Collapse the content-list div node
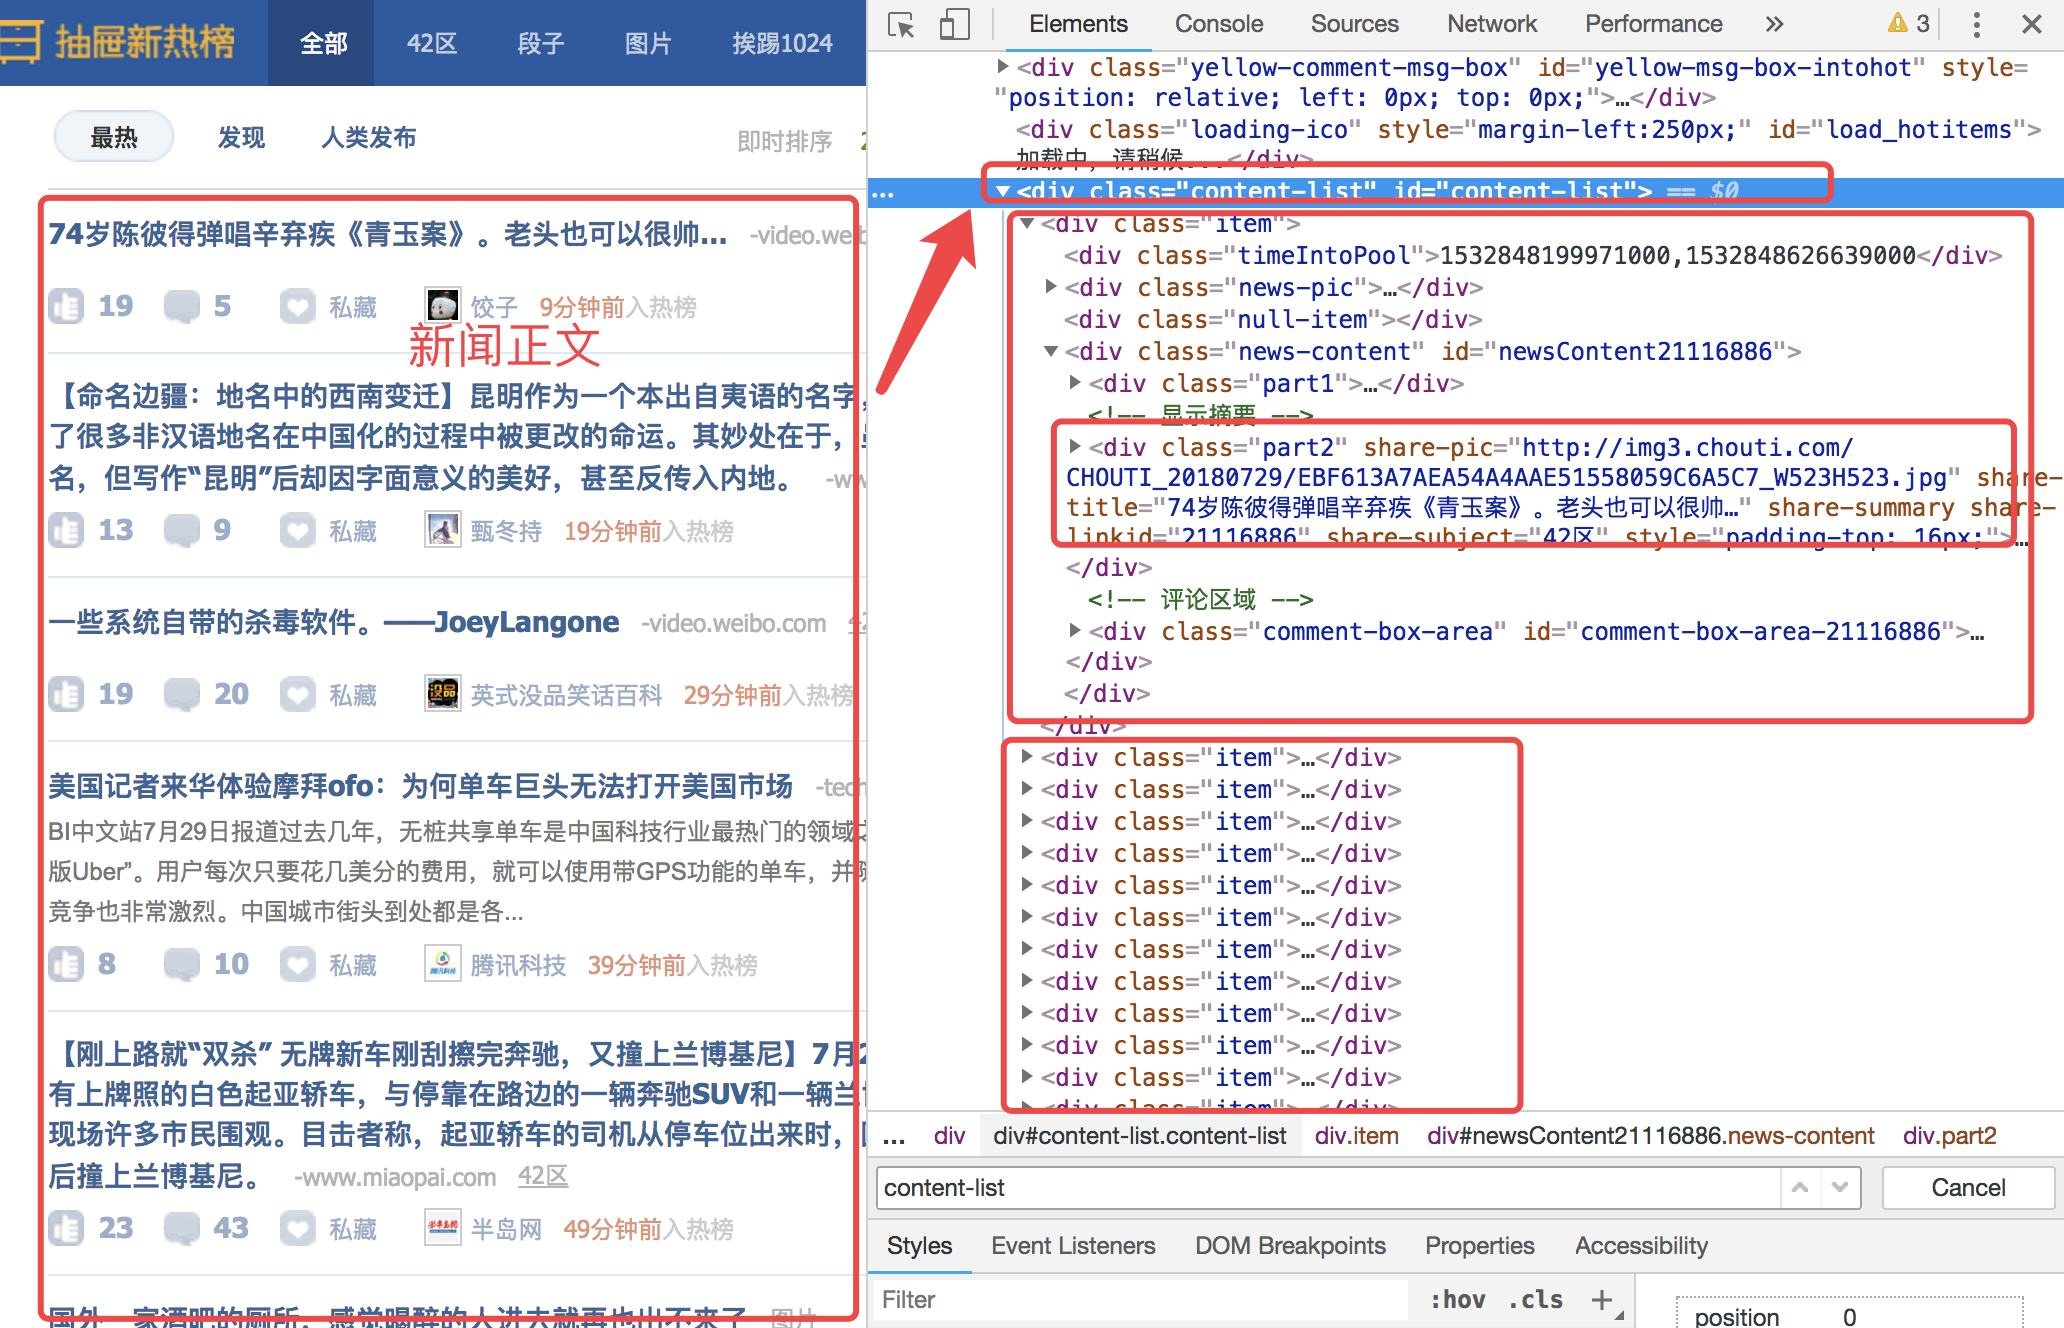This screenshot has width=2064, height=1328. [1002, 191]
